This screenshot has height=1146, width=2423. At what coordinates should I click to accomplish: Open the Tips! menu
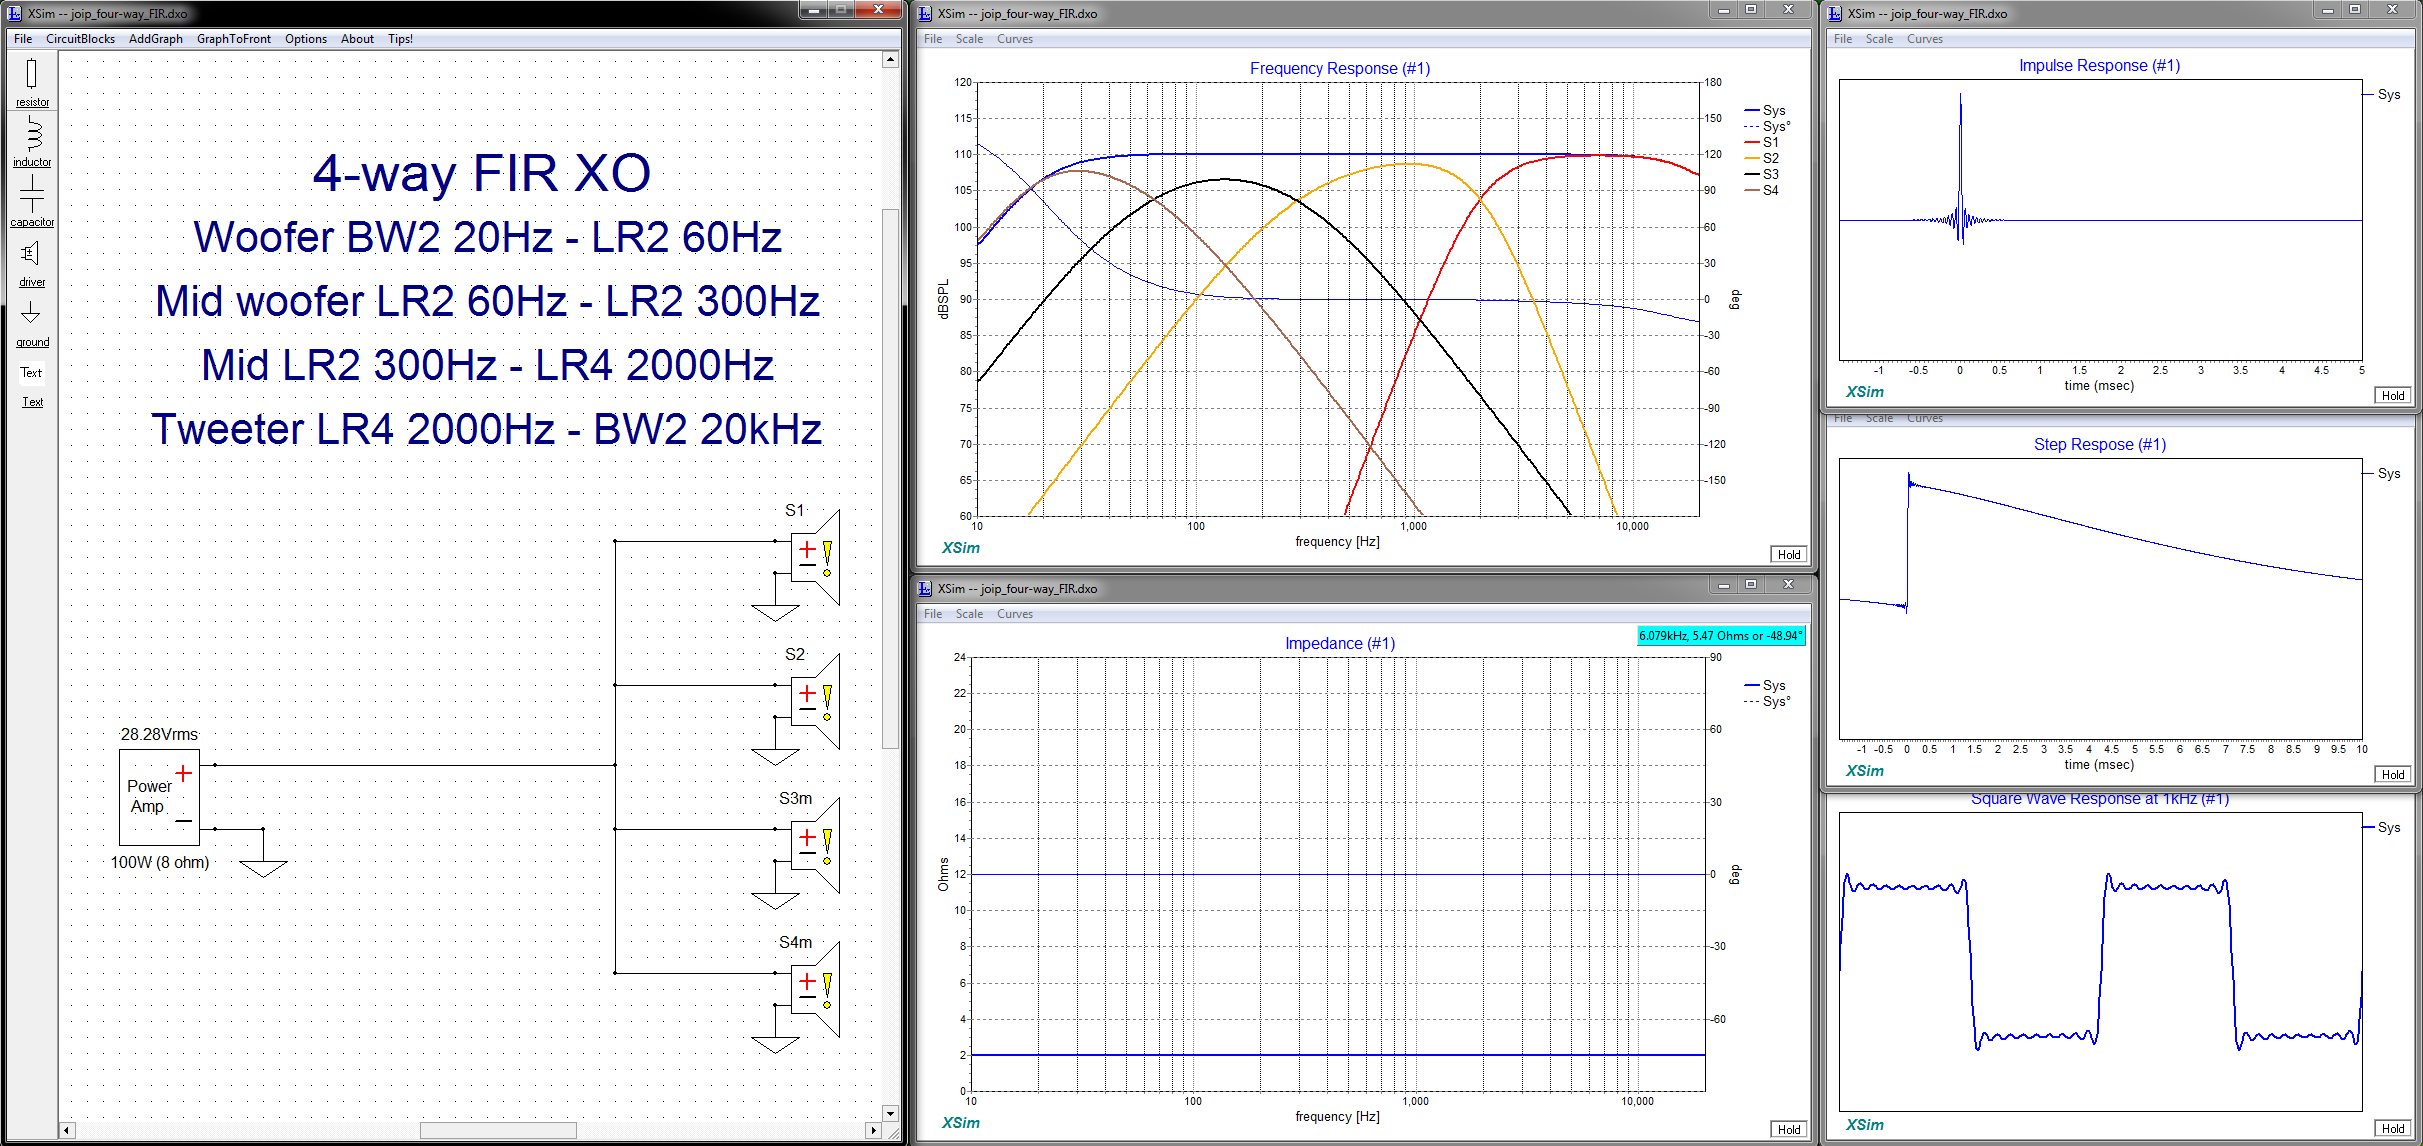[x=401, y=39]
